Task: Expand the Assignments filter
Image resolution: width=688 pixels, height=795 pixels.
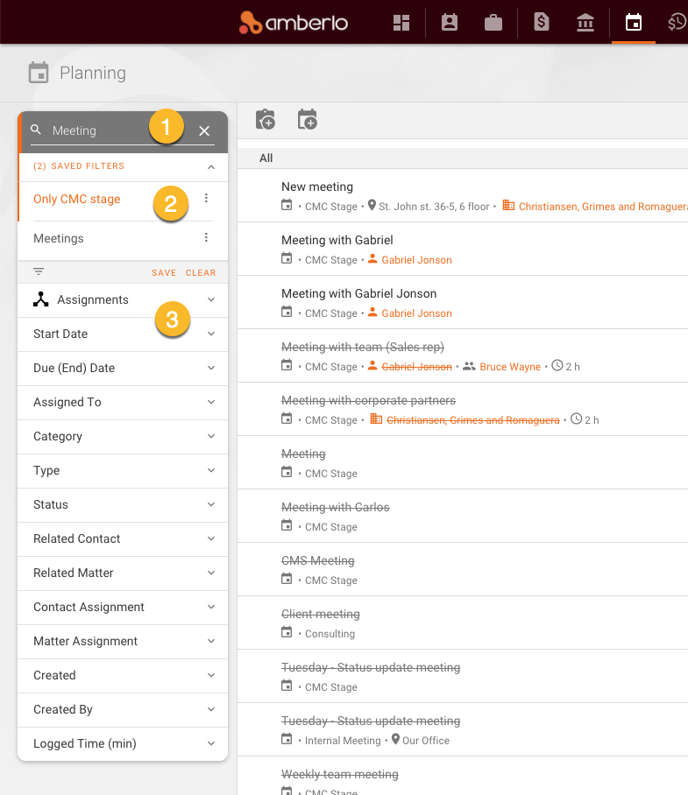Action: [x=211, y=300]
